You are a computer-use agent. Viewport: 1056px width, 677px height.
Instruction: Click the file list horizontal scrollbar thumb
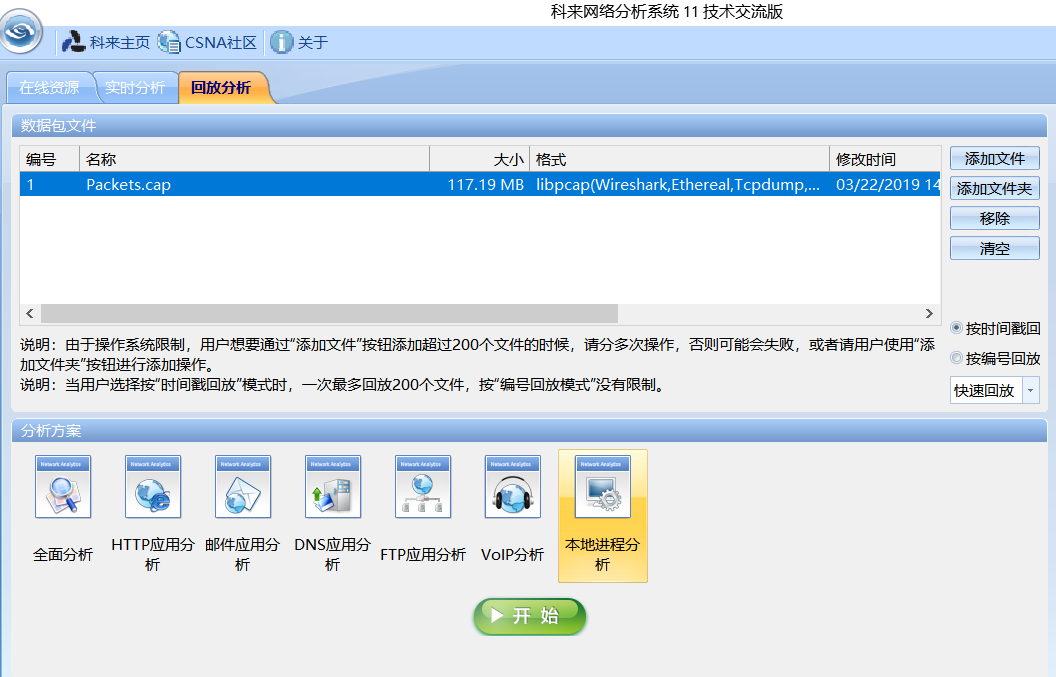point(329,313)
